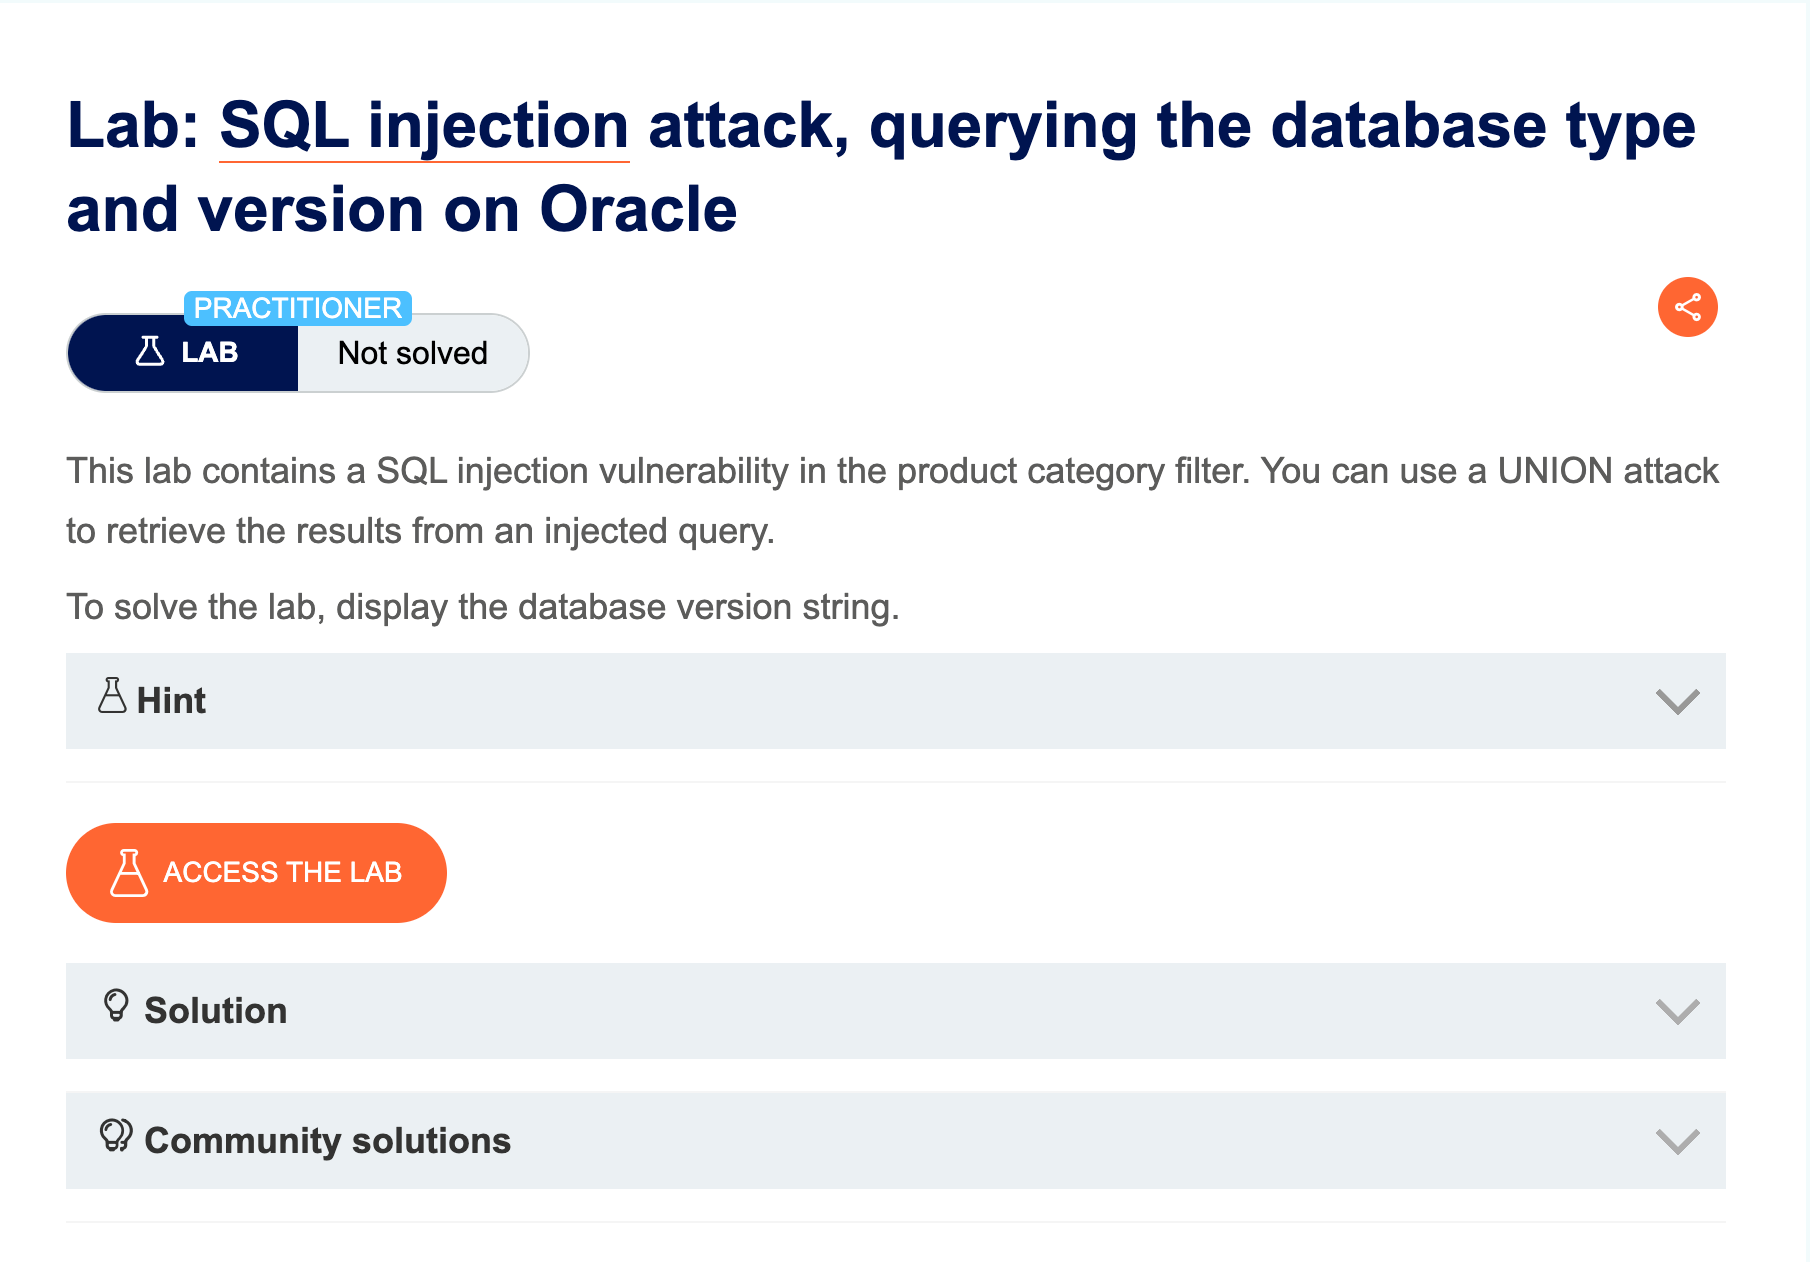This screenshot has width=1810, height=1262.
Task: Click the 'To solve the lab' instruction text
Action: [483, 607]
